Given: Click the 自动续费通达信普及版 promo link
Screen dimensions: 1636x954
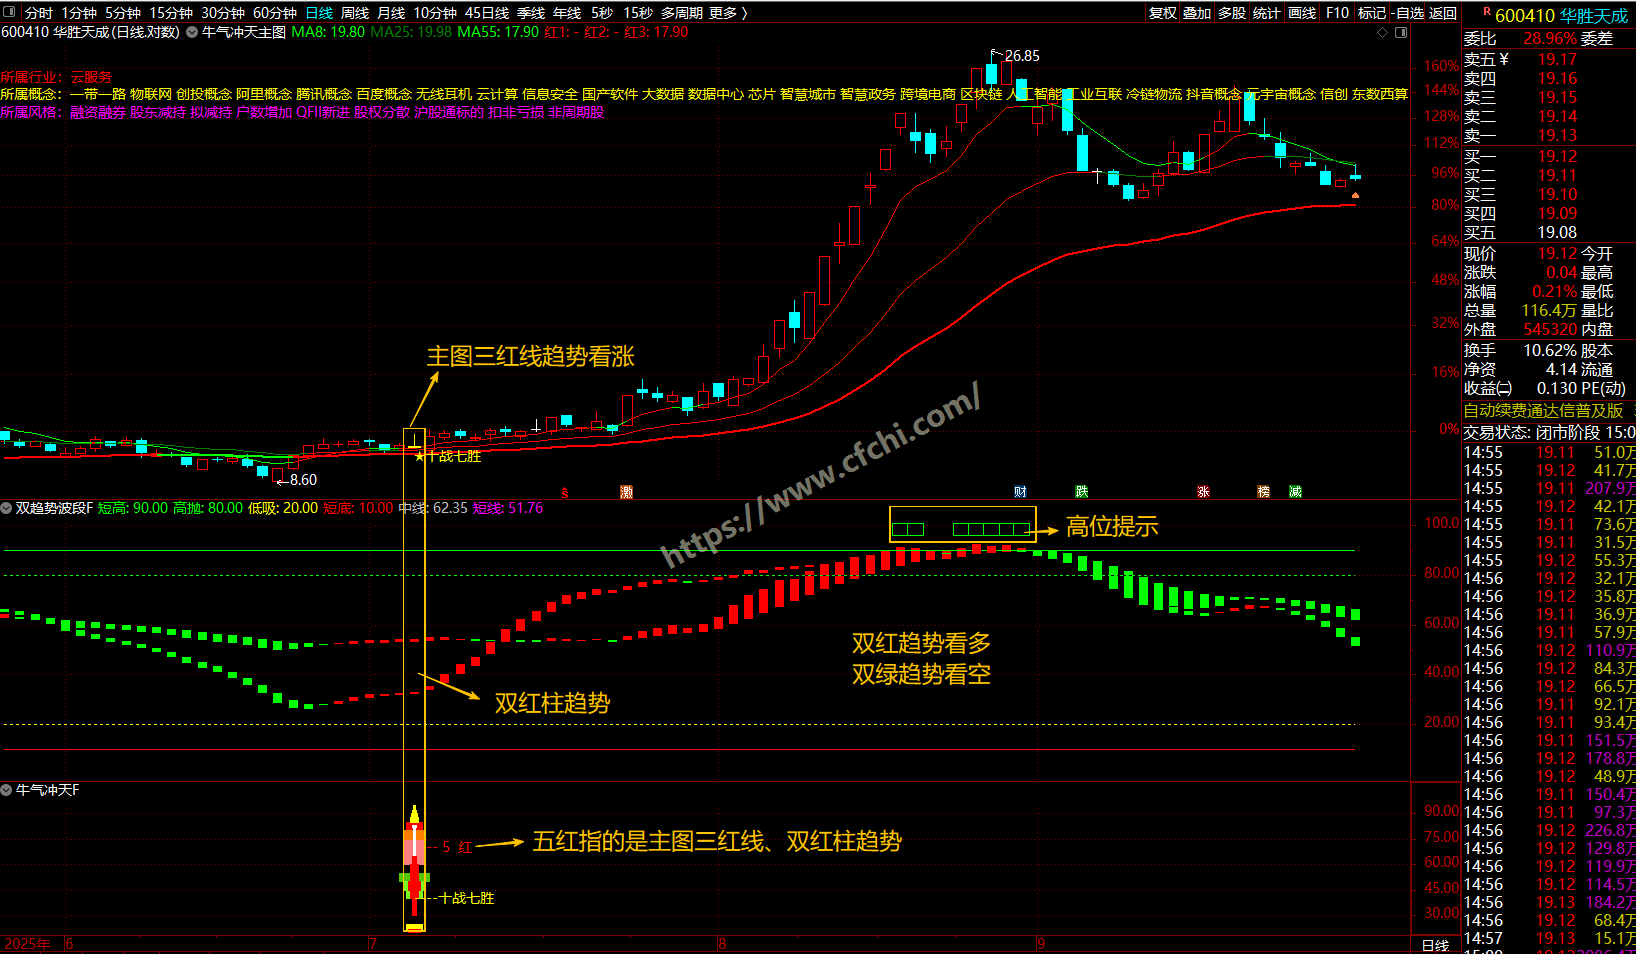Looking at the screenshot, I should tap(1543, 410).
